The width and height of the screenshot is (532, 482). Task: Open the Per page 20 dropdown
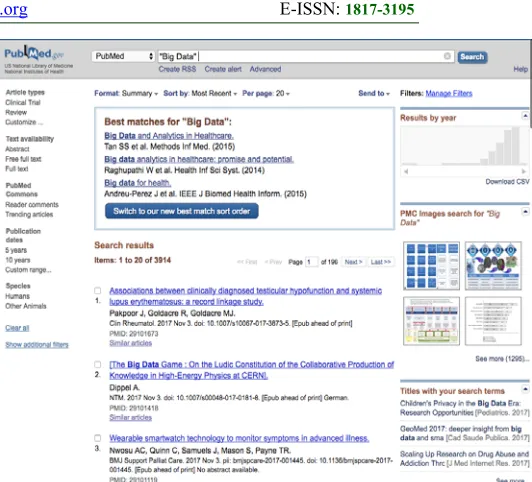tap(266, 93)
